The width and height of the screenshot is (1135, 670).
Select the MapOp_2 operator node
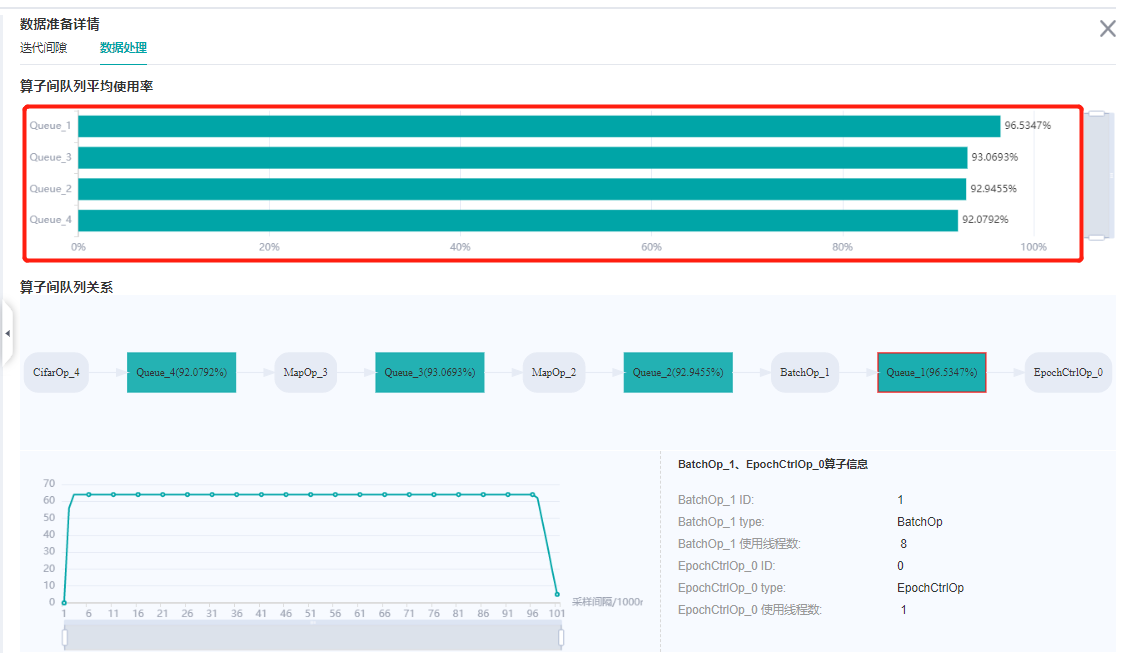pos(553,372)
